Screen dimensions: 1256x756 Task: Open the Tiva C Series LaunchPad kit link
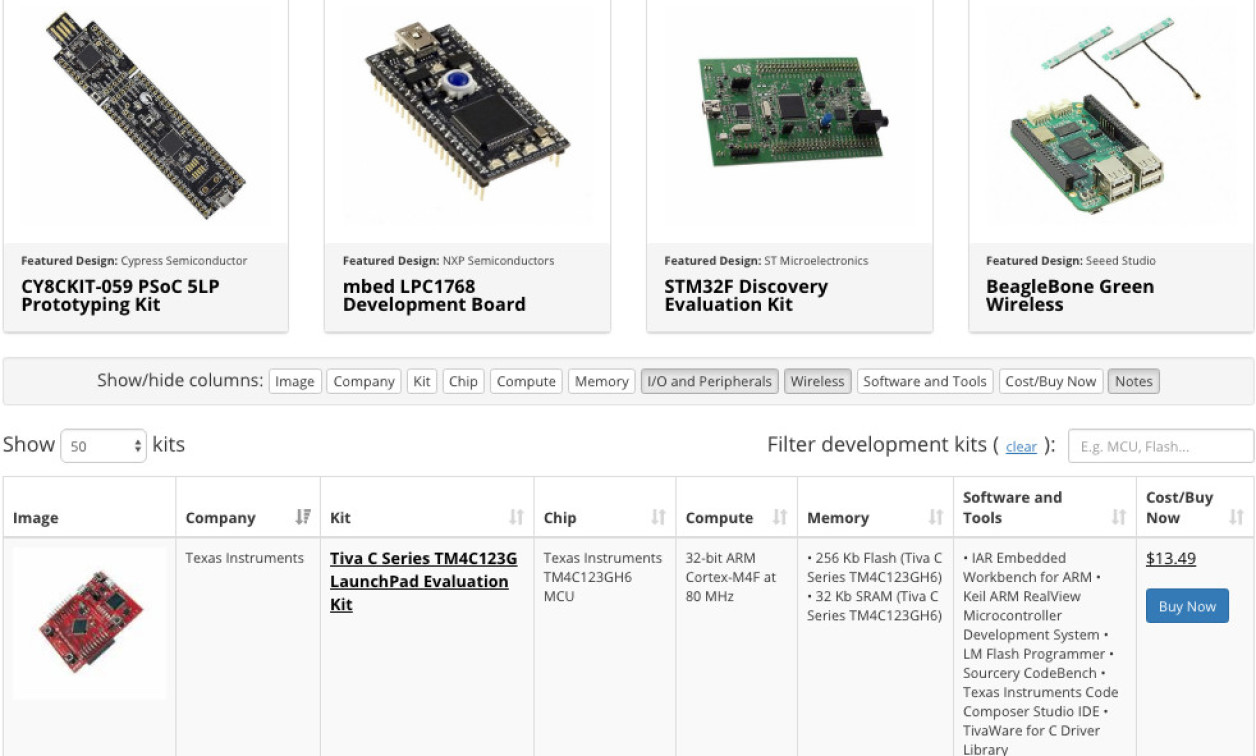416,581
